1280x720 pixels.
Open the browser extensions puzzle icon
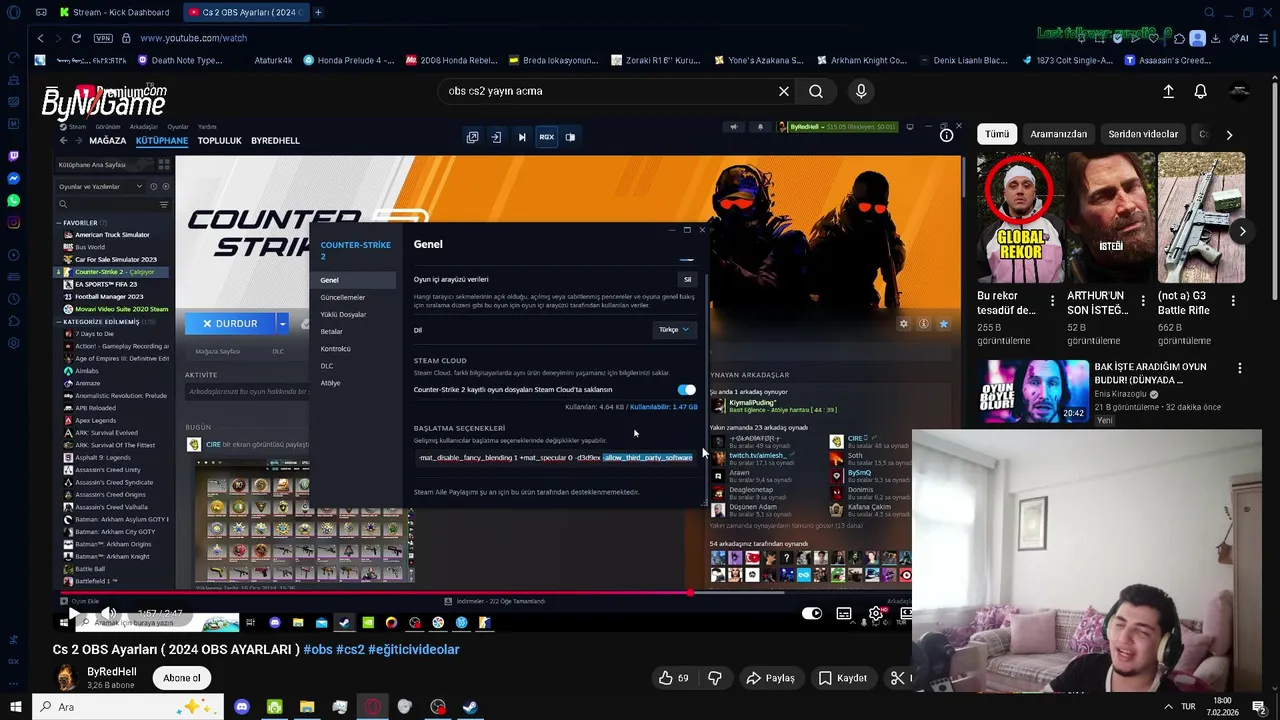click(x=1180, y=38)
